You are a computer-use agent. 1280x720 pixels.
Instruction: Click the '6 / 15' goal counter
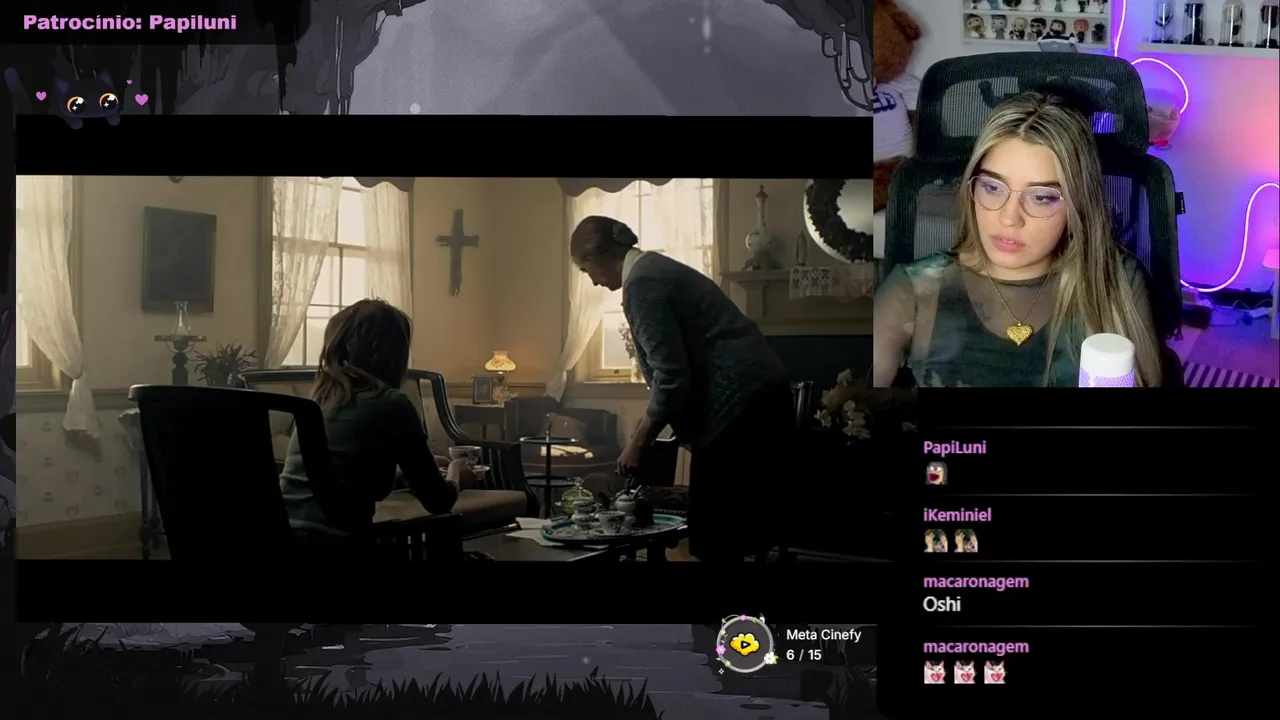(x=803, y=655)
